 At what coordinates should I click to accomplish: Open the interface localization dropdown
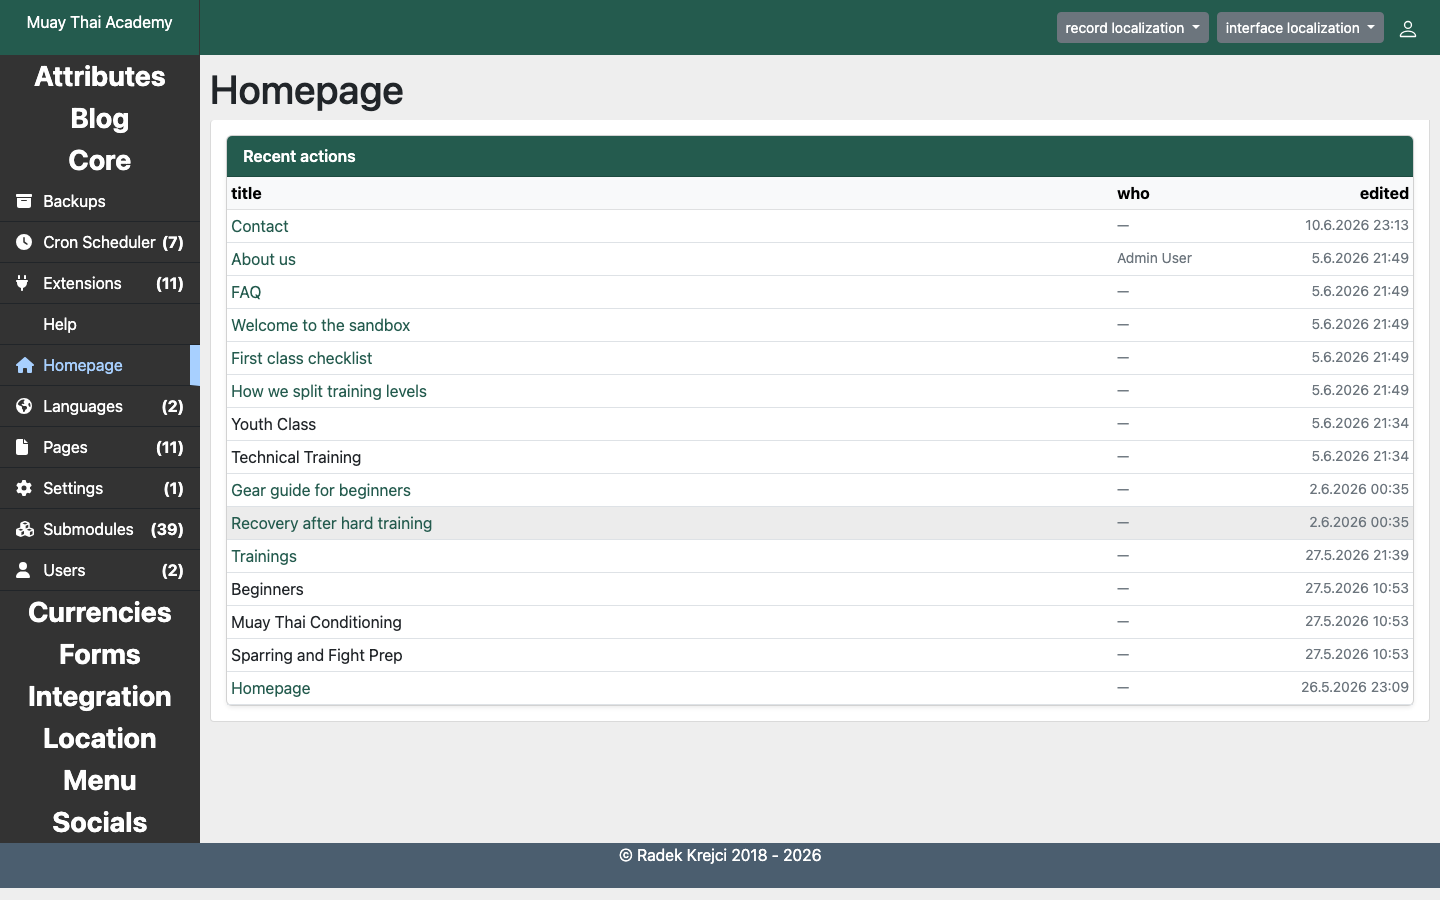click(x=1300, y=28)
